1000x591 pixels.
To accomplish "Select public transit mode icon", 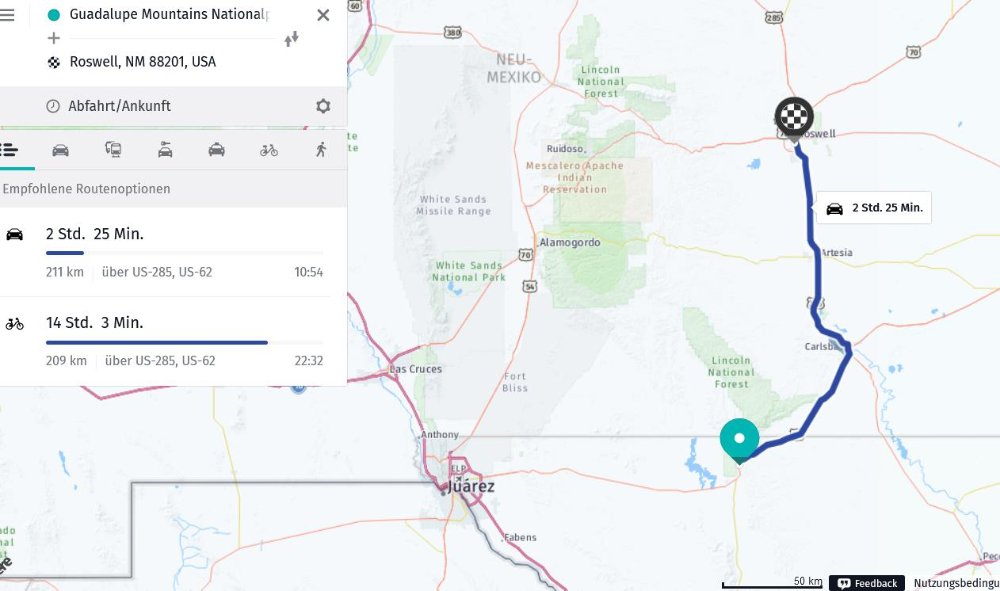I will [113, 150].
